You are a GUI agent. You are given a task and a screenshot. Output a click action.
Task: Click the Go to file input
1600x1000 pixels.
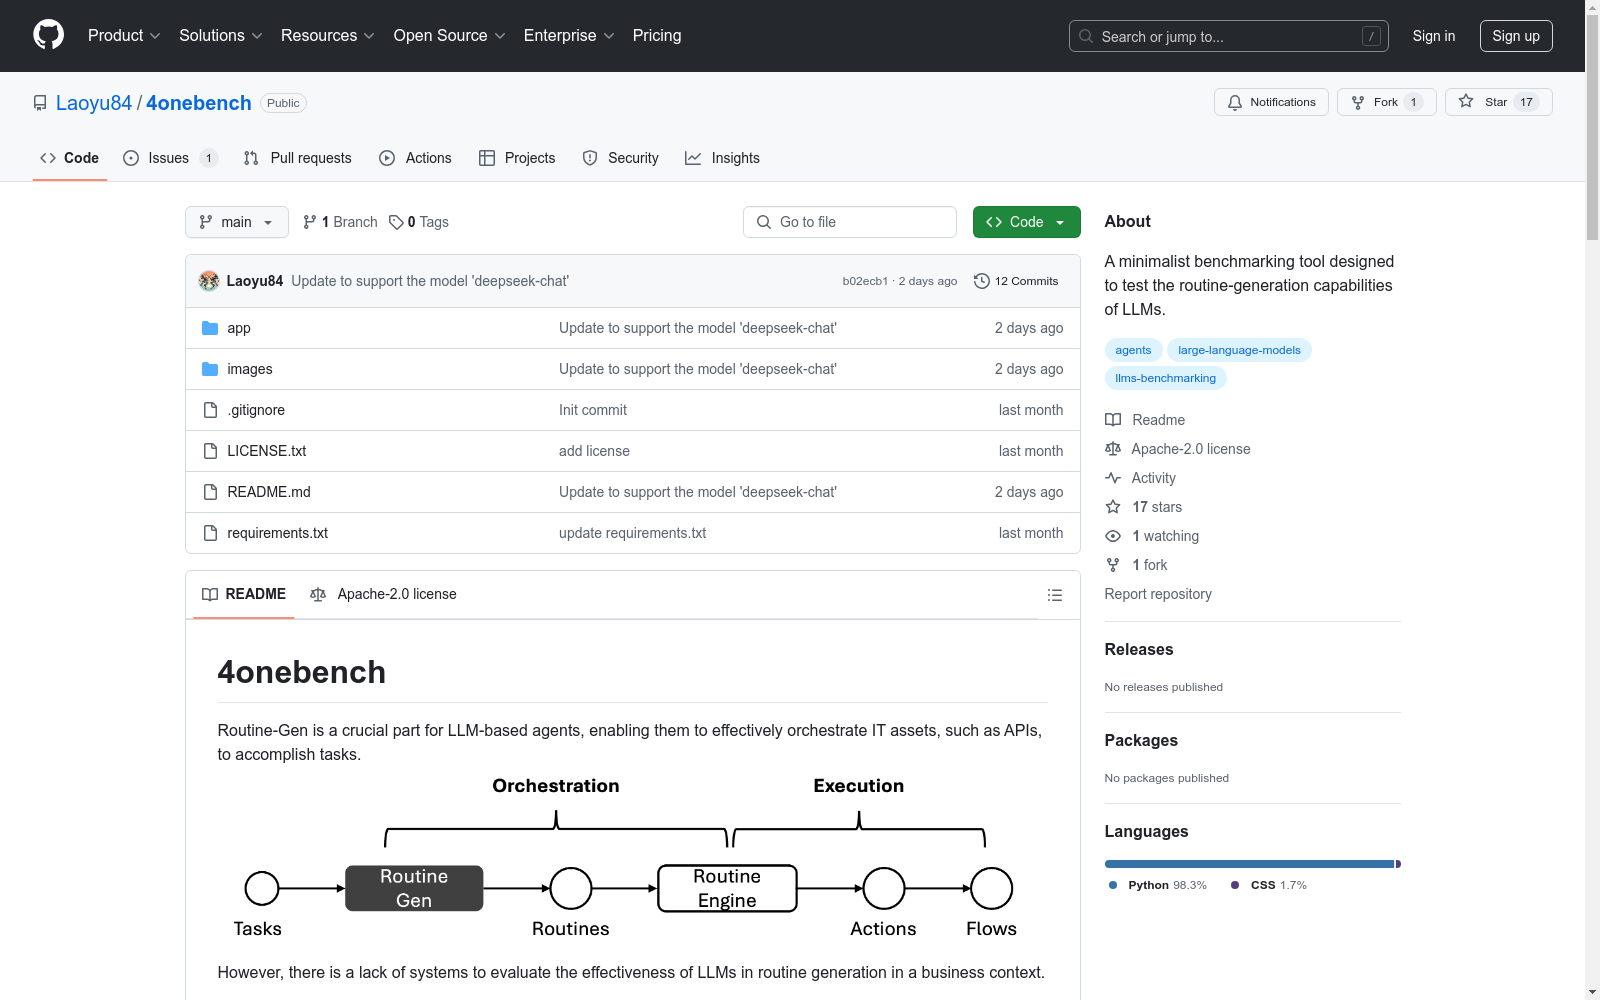tap(850, 222)
